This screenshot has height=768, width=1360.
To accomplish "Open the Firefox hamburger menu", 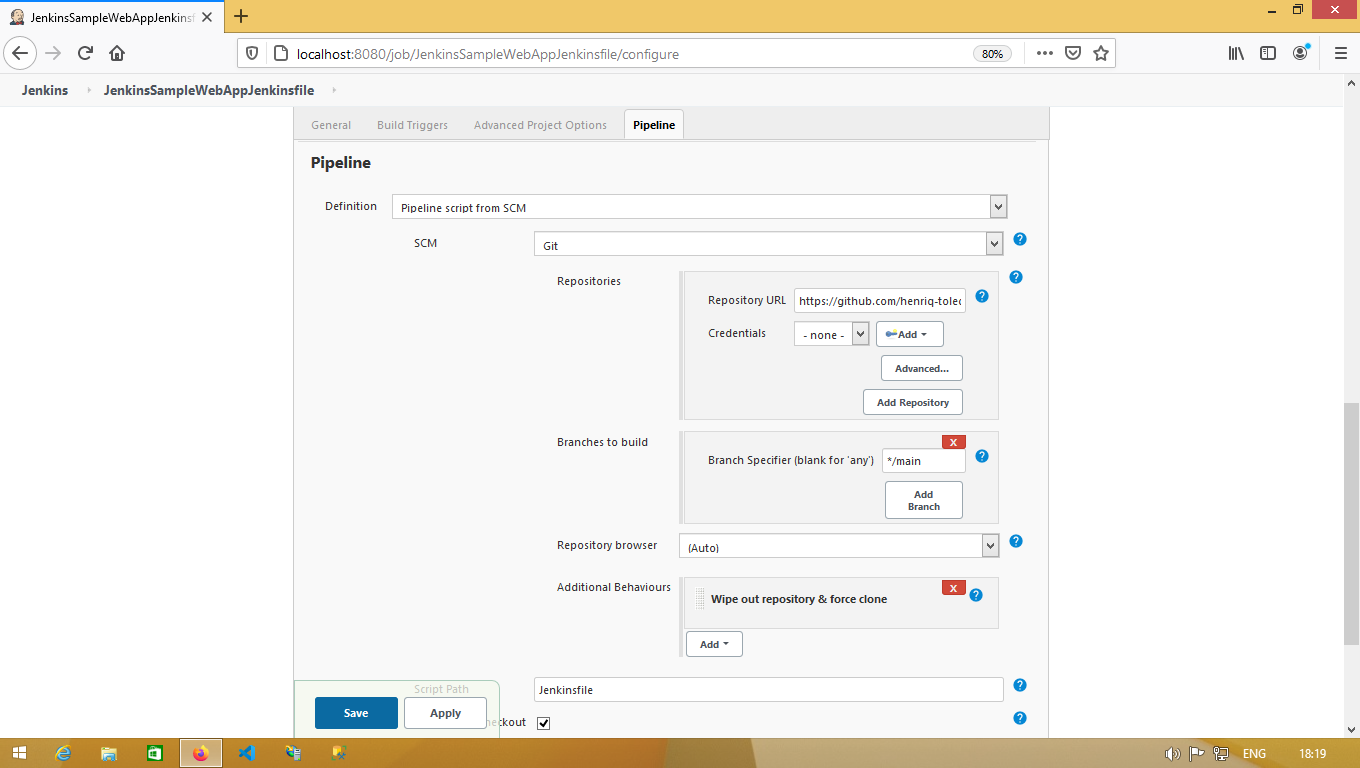I will [1340, 54].
